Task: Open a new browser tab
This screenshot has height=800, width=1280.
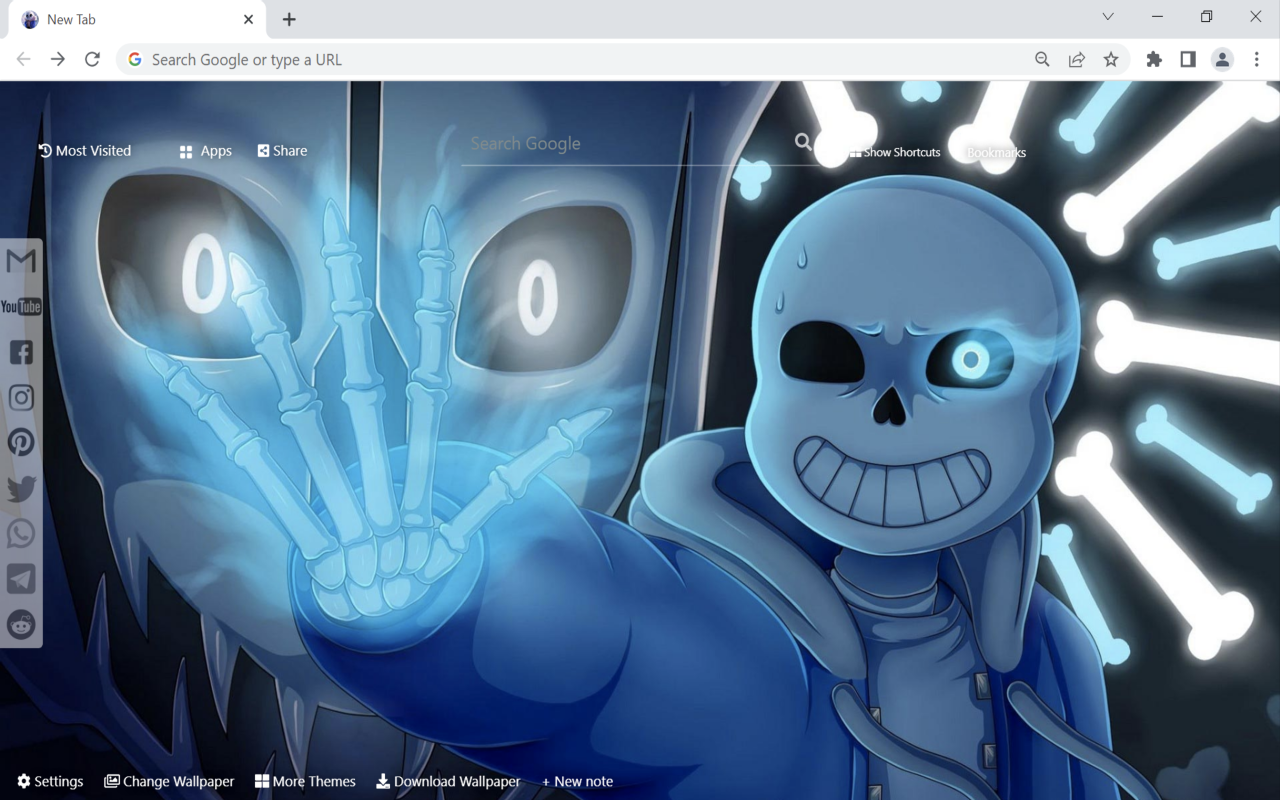Action: click(x=289, y=19)
